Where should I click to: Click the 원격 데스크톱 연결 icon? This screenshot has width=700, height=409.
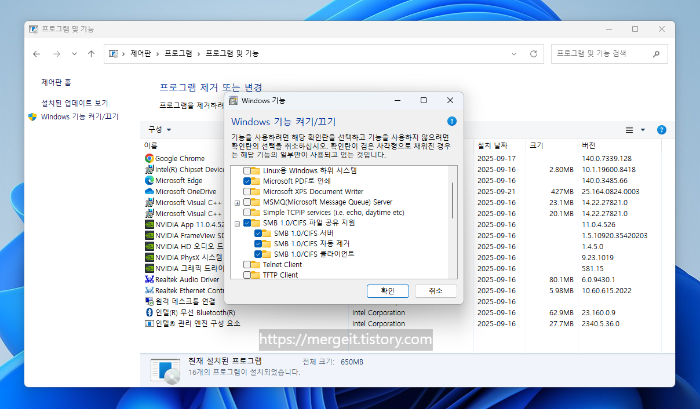pyautogui.click(x=149, y=301)
